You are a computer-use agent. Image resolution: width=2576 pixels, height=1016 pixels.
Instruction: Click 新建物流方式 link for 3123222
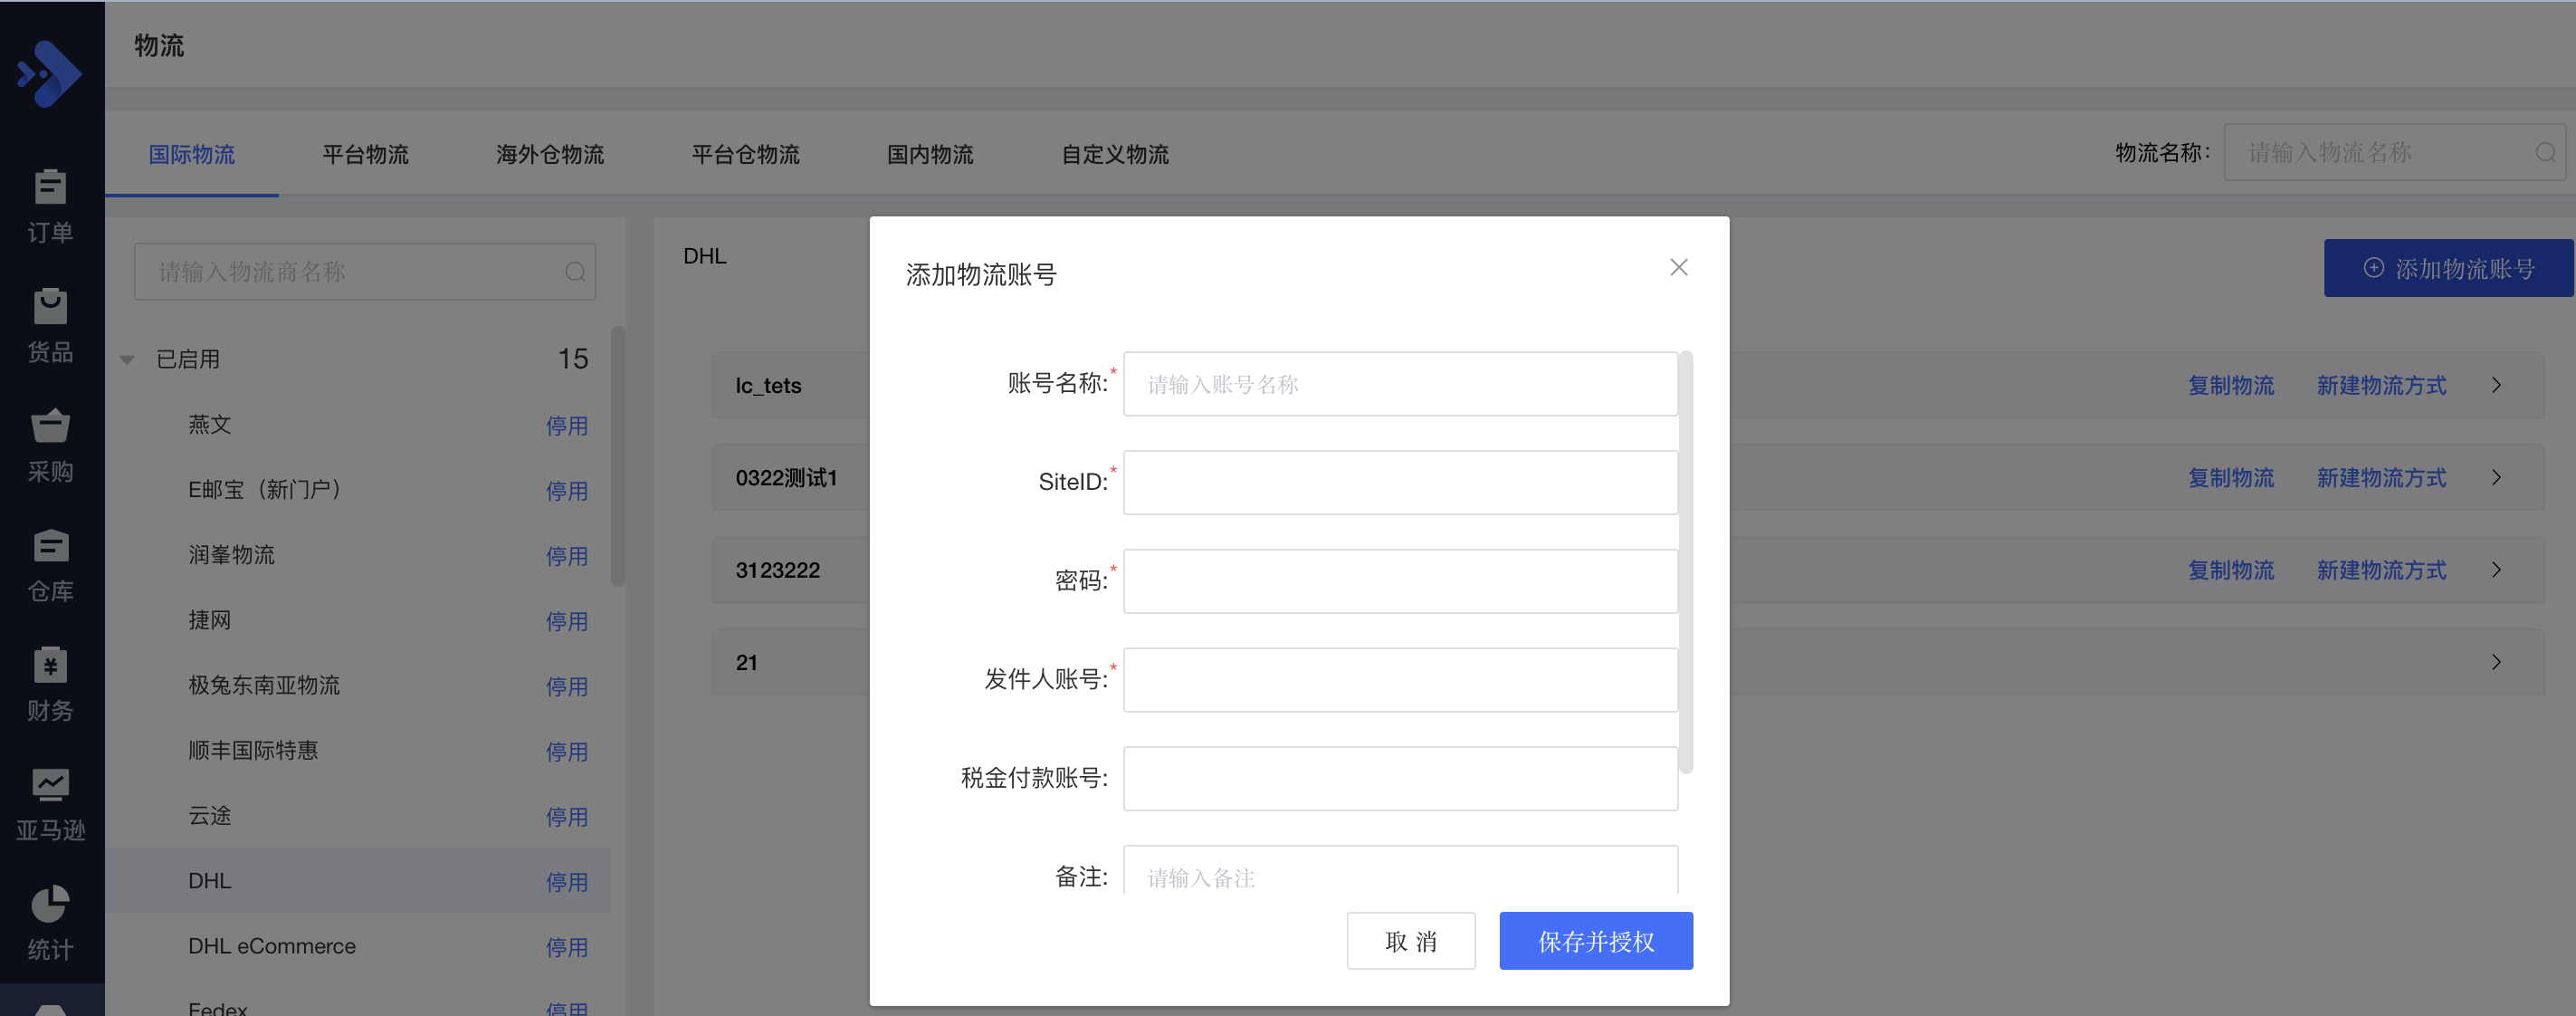coord(2381,570)
